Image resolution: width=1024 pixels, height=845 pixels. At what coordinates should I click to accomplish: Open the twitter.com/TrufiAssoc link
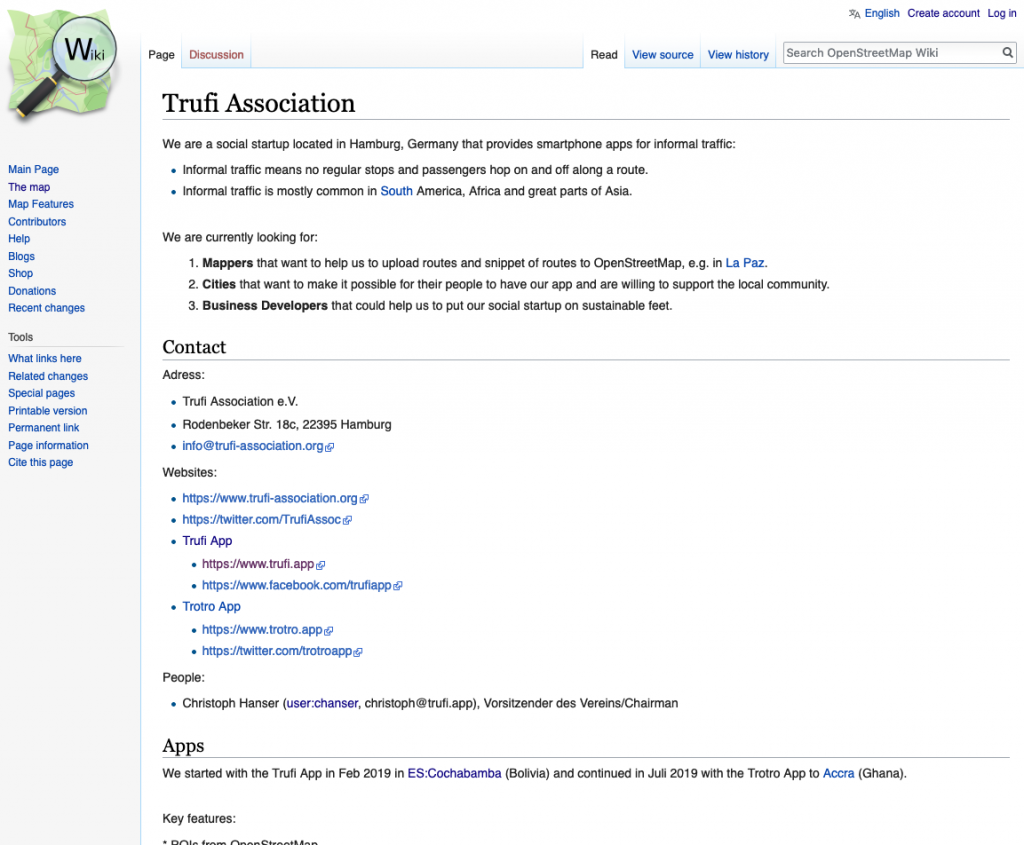point(266,520)
